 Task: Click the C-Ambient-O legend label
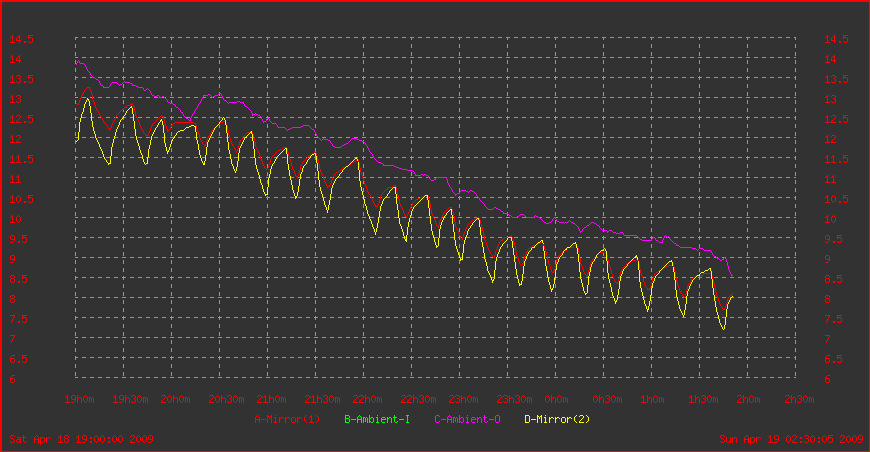(467, 419)
